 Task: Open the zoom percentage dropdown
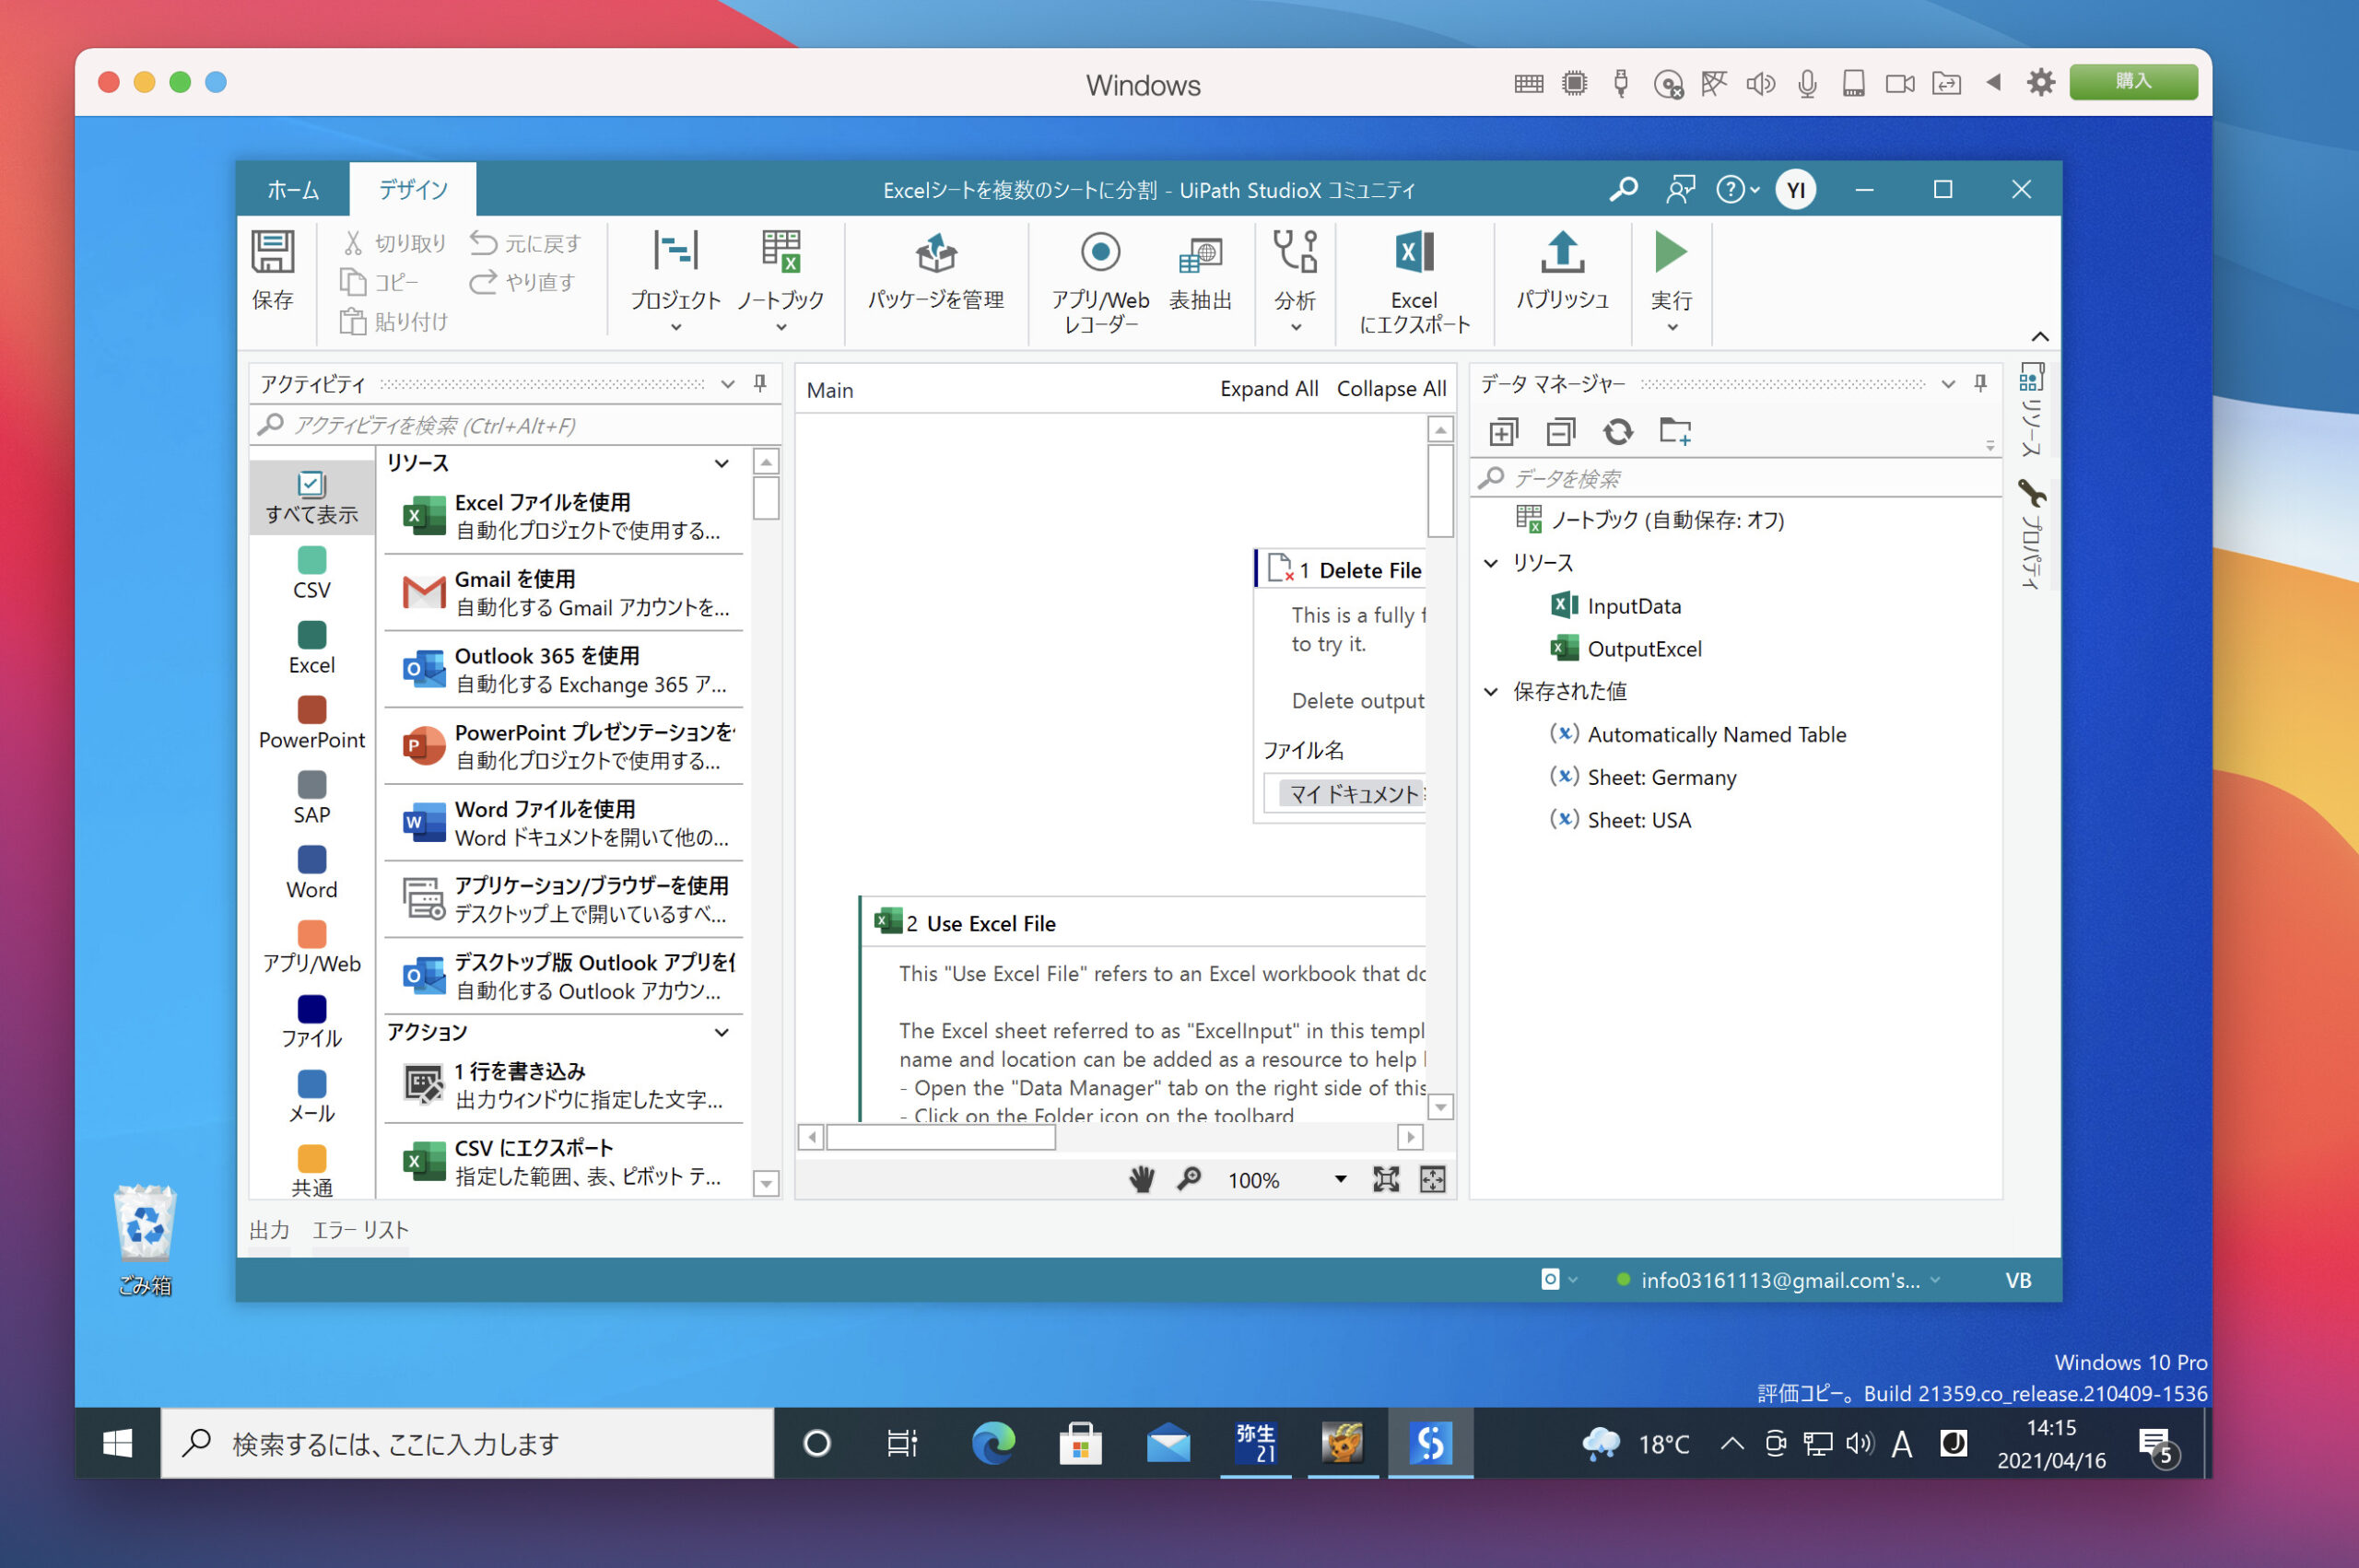coord(1340,1179)
